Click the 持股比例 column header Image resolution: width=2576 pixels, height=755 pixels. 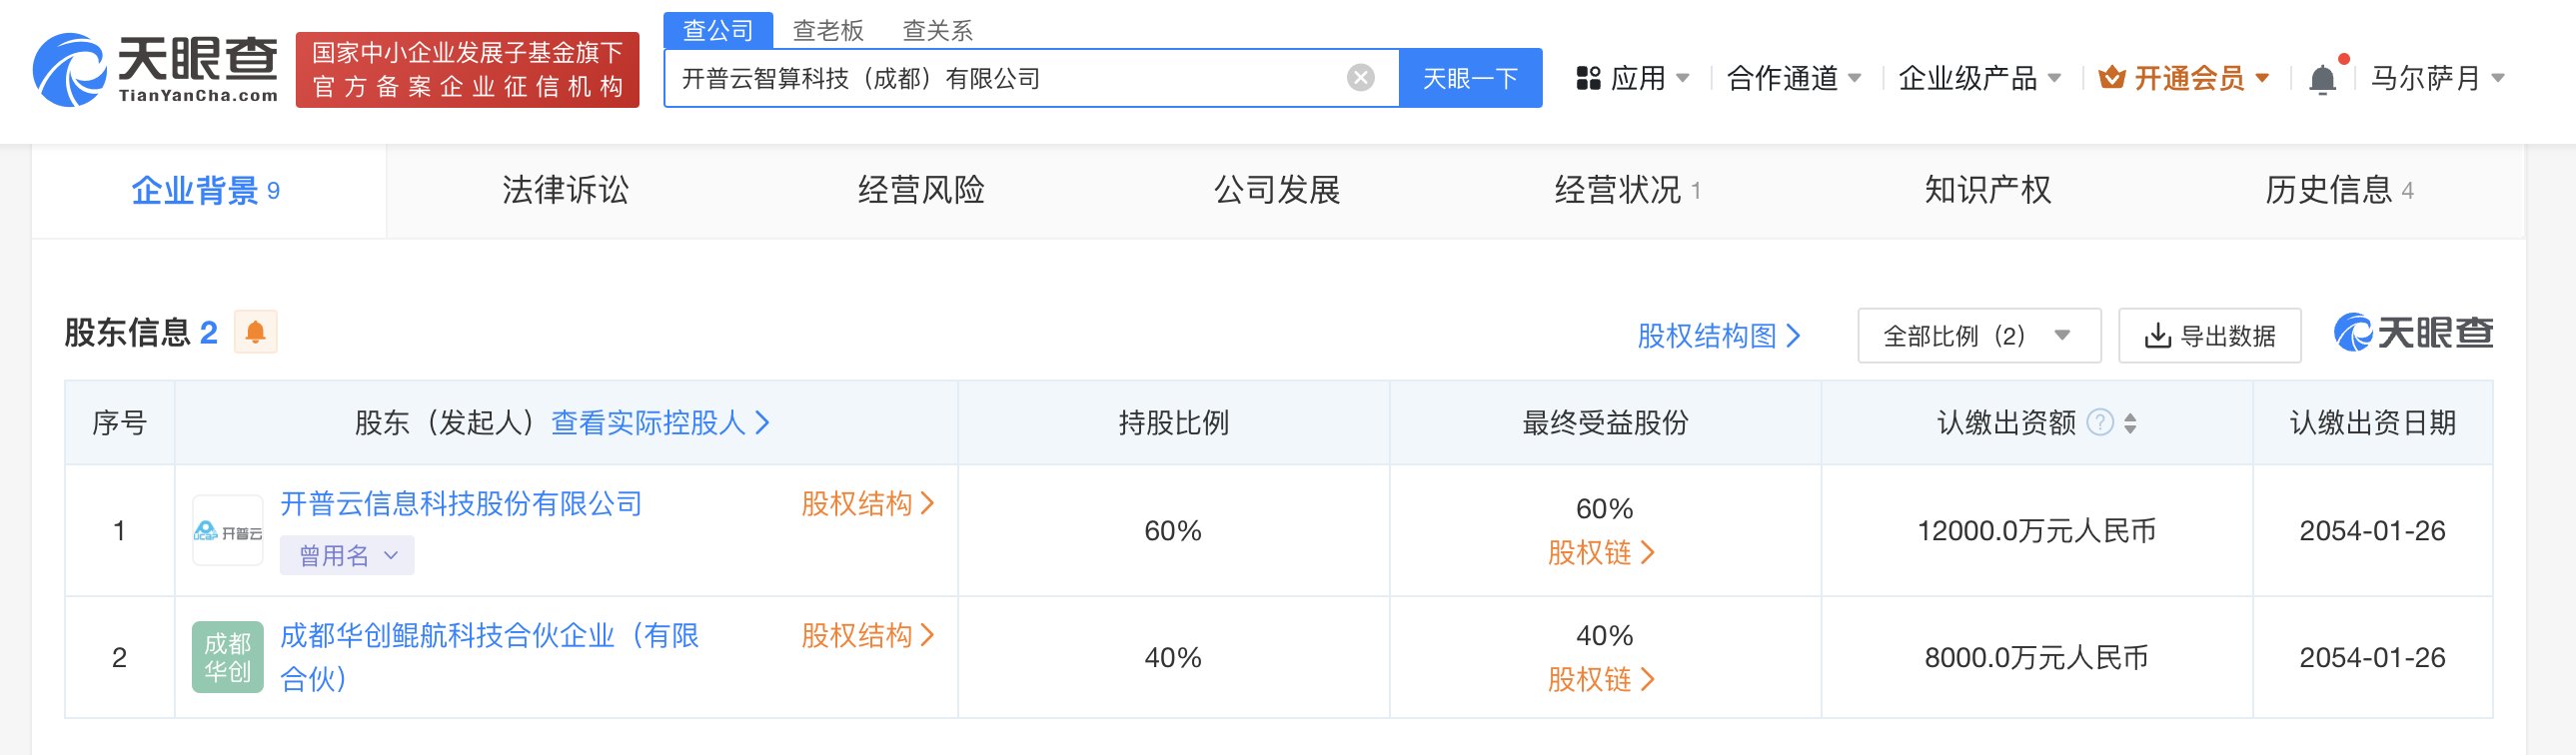(x=1174, y=423)
